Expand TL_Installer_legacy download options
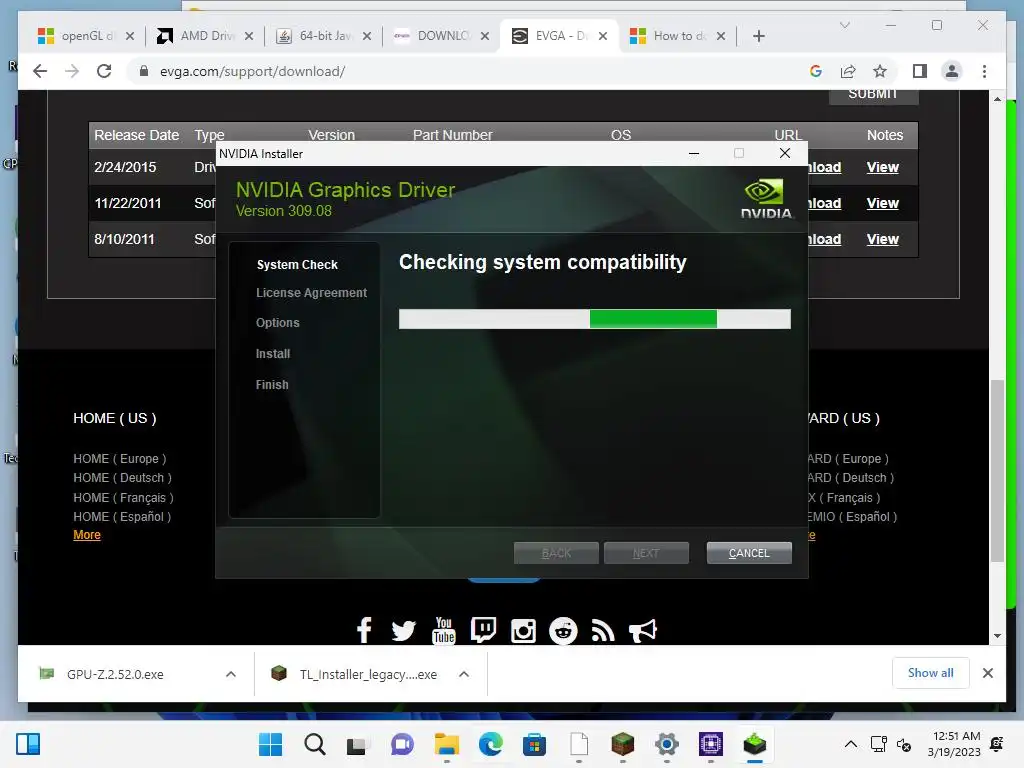 [464, 674]
